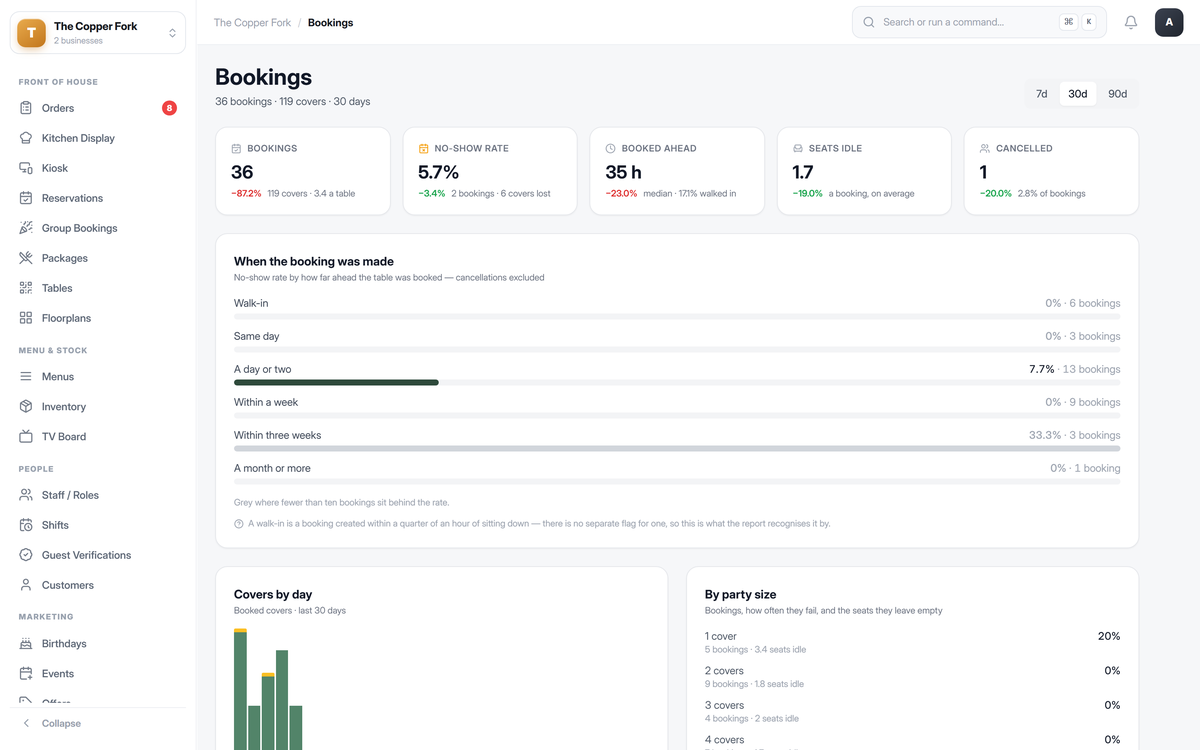This screenshot has height=750, width=1200.
Task: Click the Inventory box icon
Action: coord(26,407)
